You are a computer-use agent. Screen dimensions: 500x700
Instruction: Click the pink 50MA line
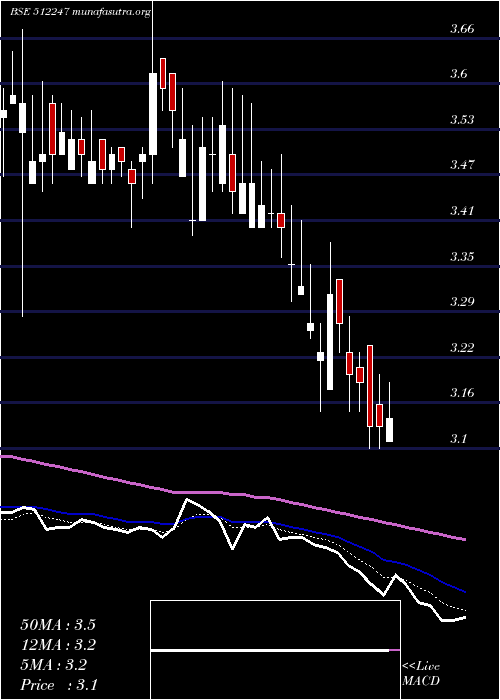pyautogui.click(x=232, y=494)
